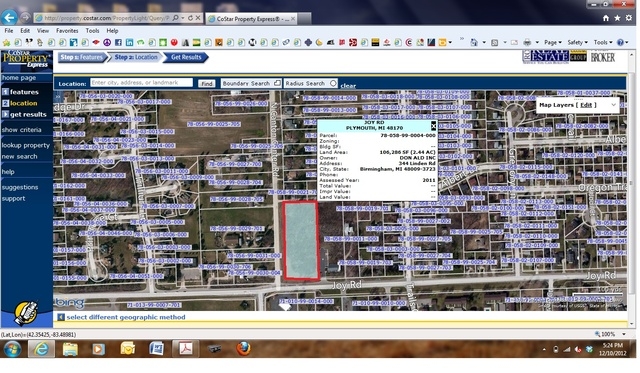640x373 pixels.
Task: Open the favorites star icon
Action: (x=617, y=18)
